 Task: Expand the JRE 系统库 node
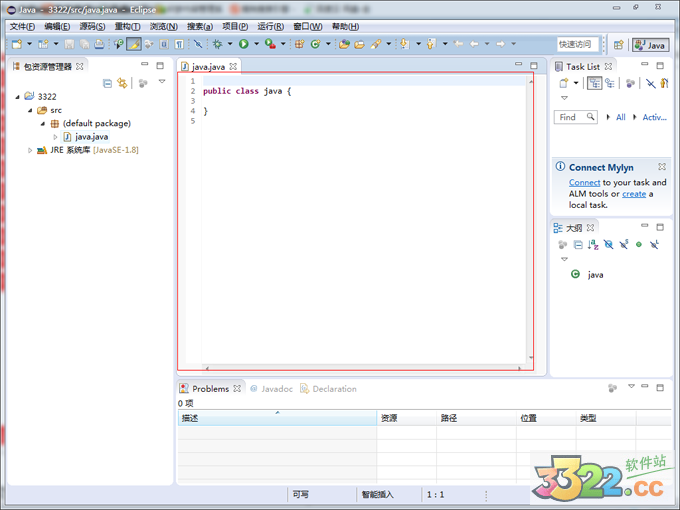(30, 150)
